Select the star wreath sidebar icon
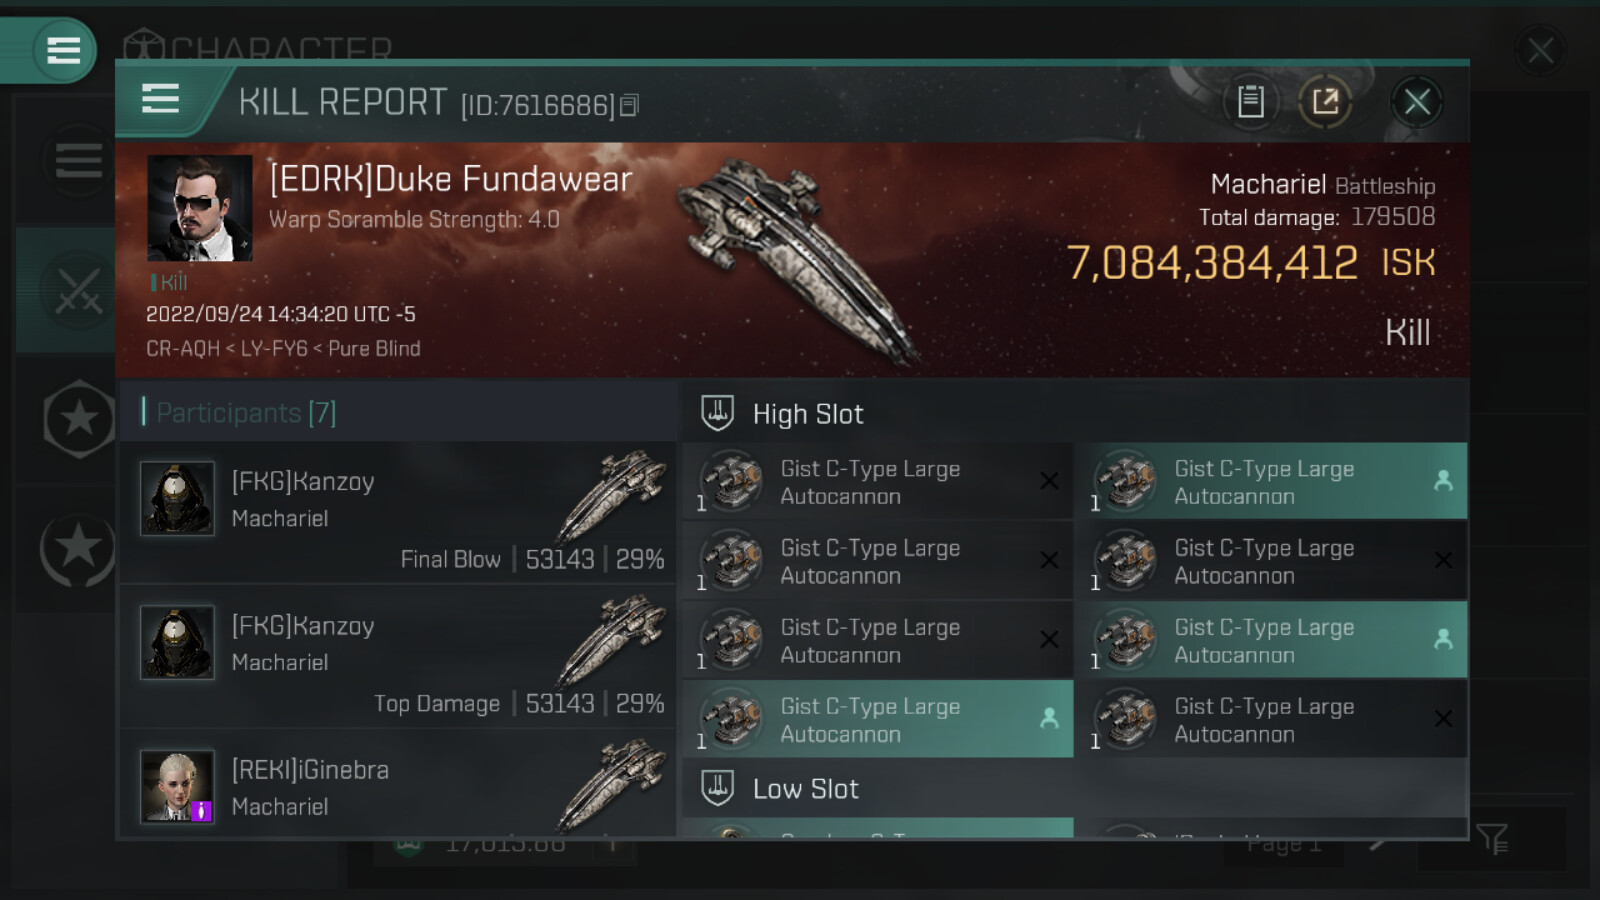The width and height of the screenshot is (1600, 900). click(77, 547)
